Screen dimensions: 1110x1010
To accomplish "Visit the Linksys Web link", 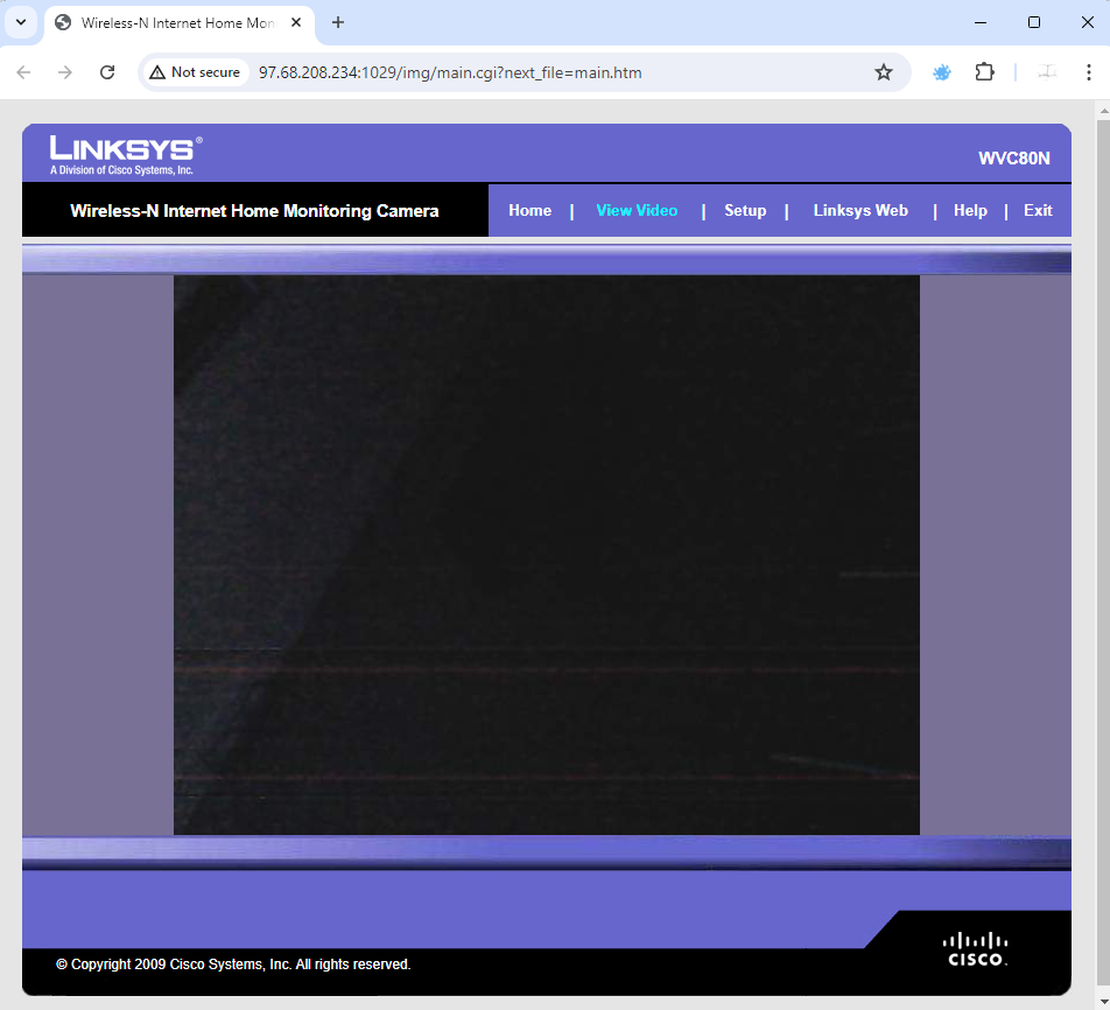I will click(x=860, y=210).
